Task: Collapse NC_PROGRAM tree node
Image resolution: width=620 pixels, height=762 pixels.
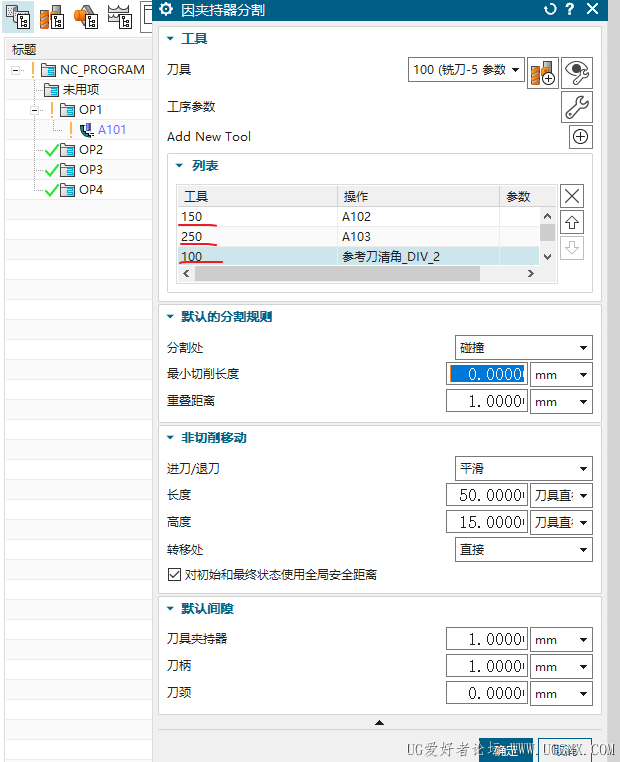Action: tap(15, 70)
